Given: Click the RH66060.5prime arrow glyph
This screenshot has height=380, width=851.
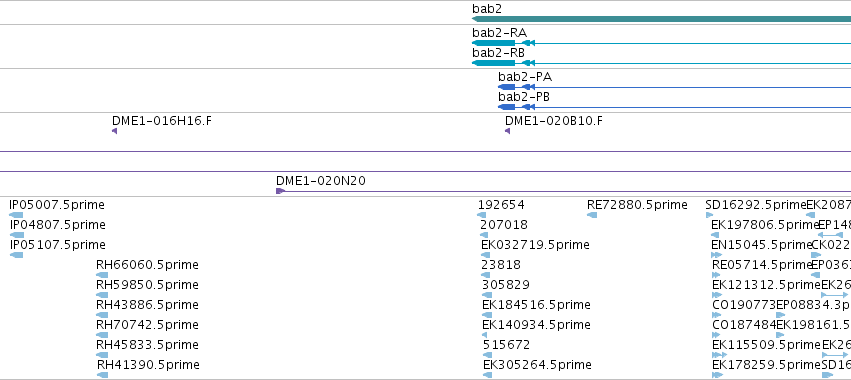Looking at the screenshot, I should 101,275.
